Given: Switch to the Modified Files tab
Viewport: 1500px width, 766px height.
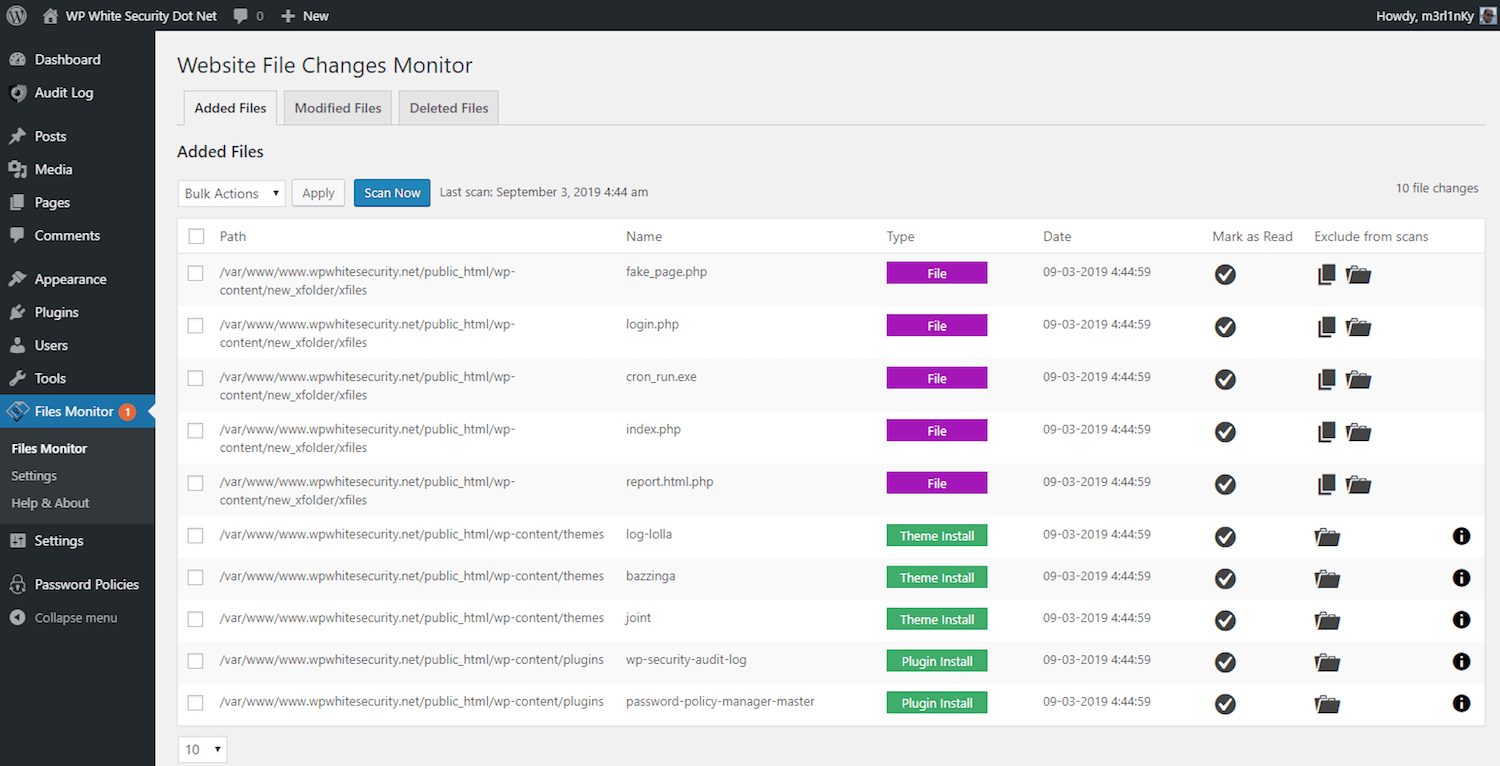Looking at the screenshot, I should pyautogui.click(x=337, y=107).
